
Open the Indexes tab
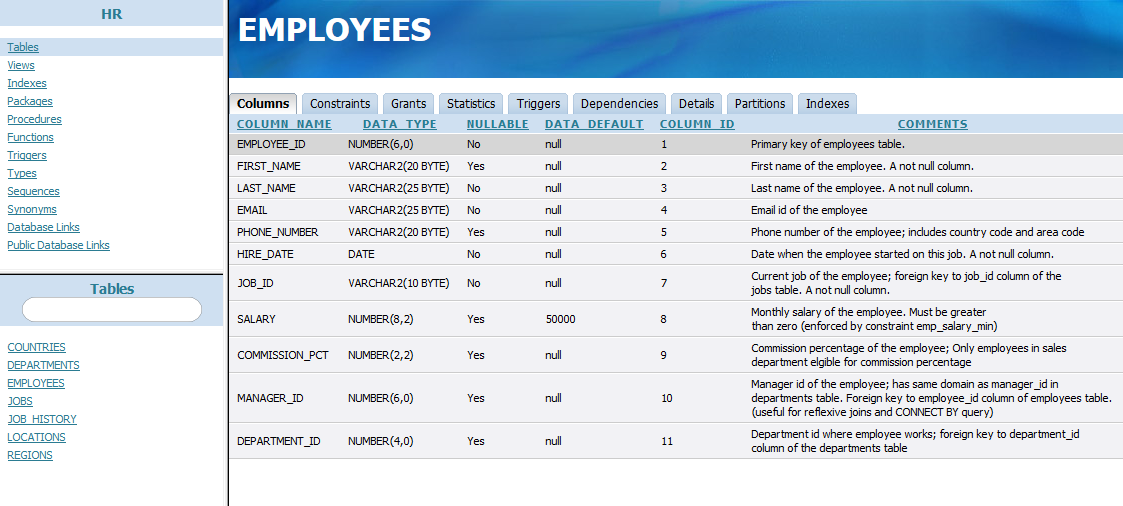(827, 104)
